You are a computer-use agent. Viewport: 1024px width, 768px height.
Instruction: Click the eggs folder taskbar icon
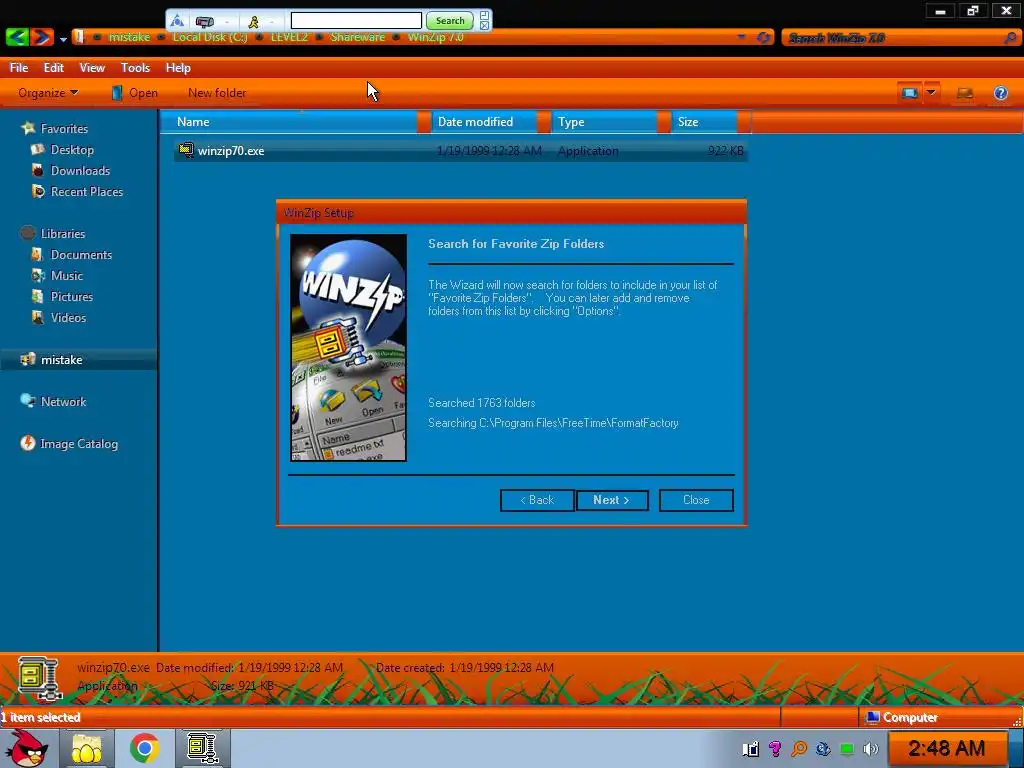[x=86, y=748]
